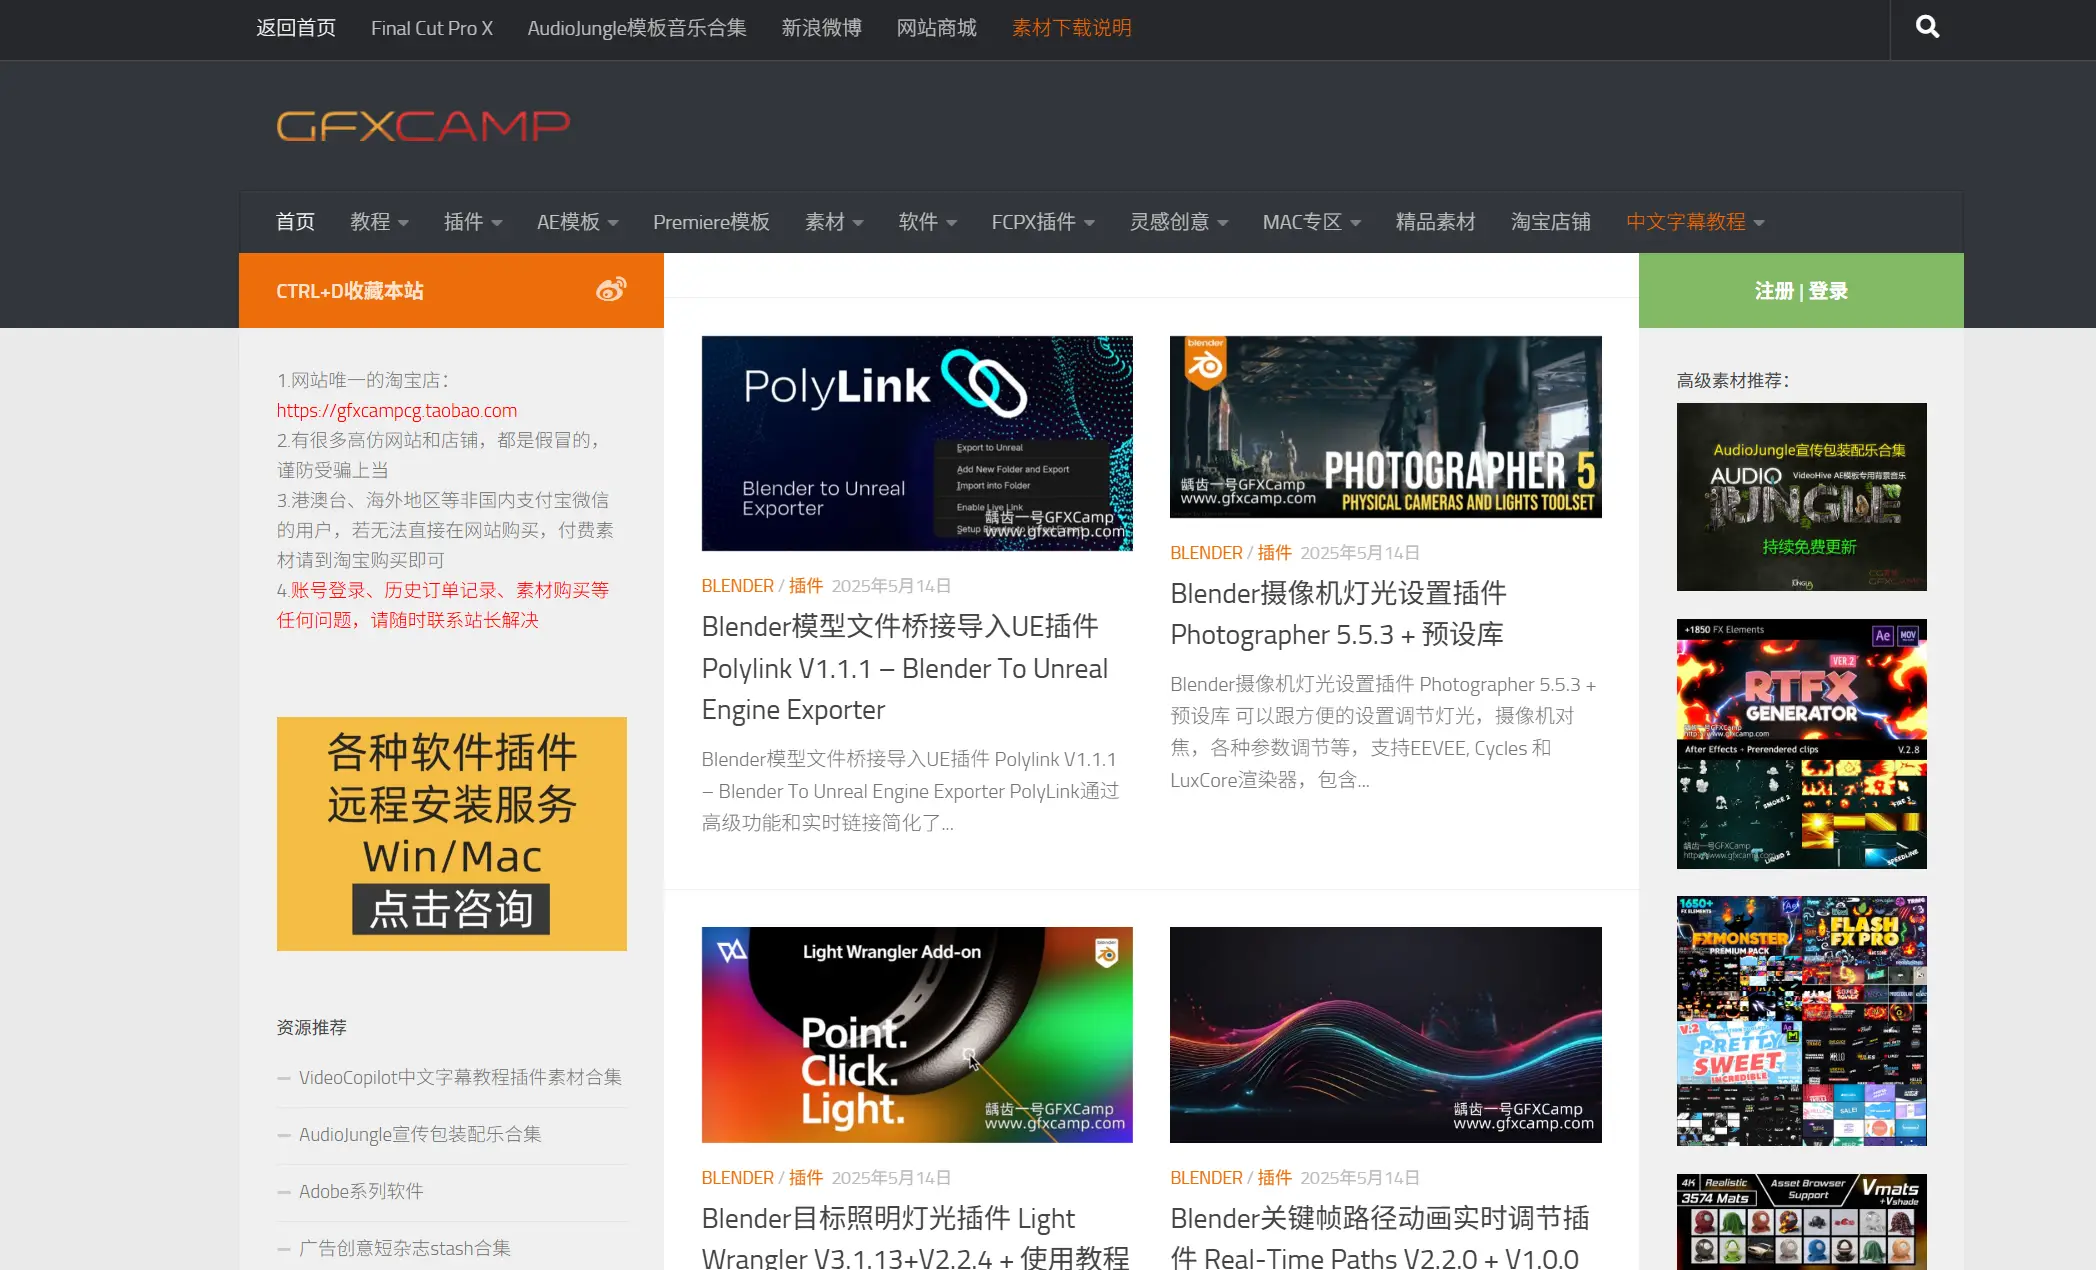Open the Light Wrangler Add-on thumbnail

(916, 1034)
